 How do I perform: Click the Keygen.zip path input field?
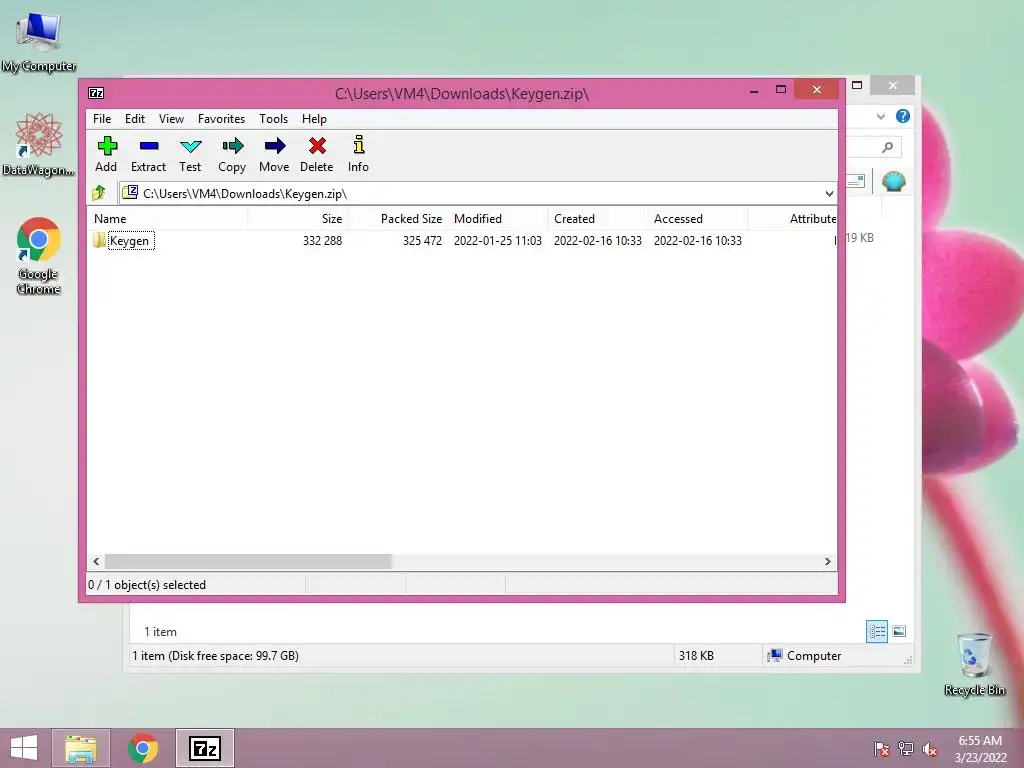(470, 193)
